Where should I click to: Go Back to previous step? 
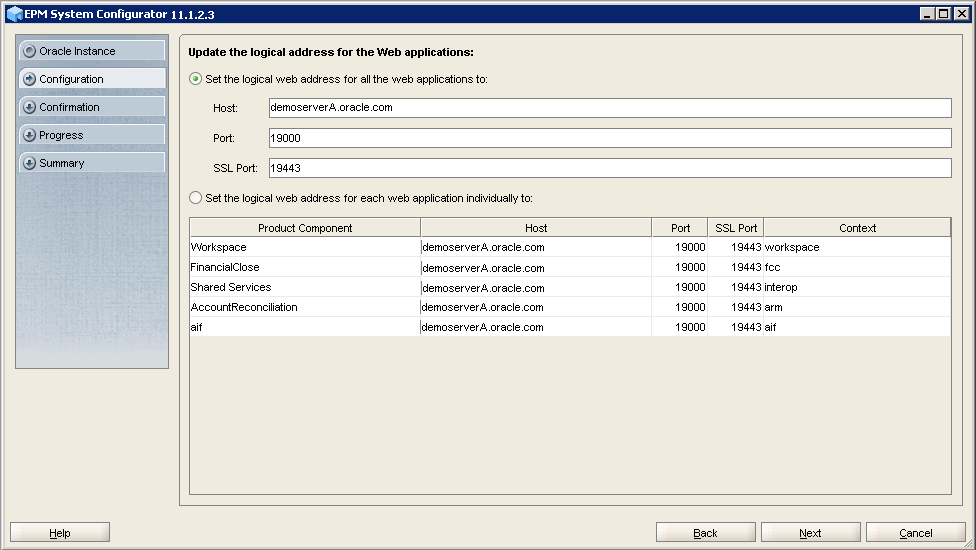[705, 533]
